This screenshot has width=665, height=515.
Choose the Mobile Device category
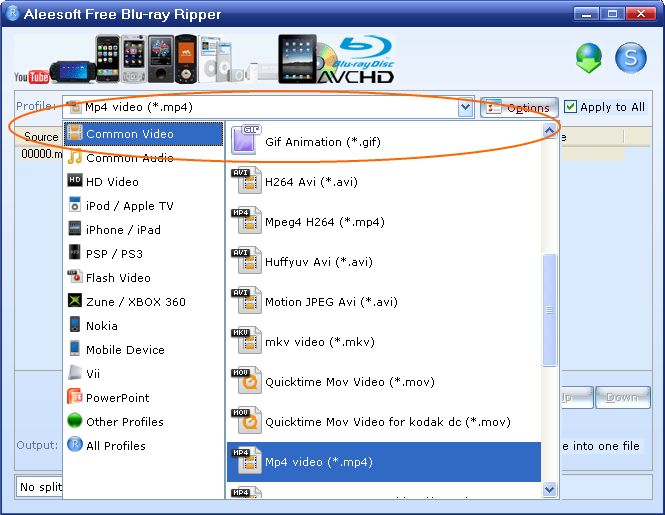[x=143, y=350]
